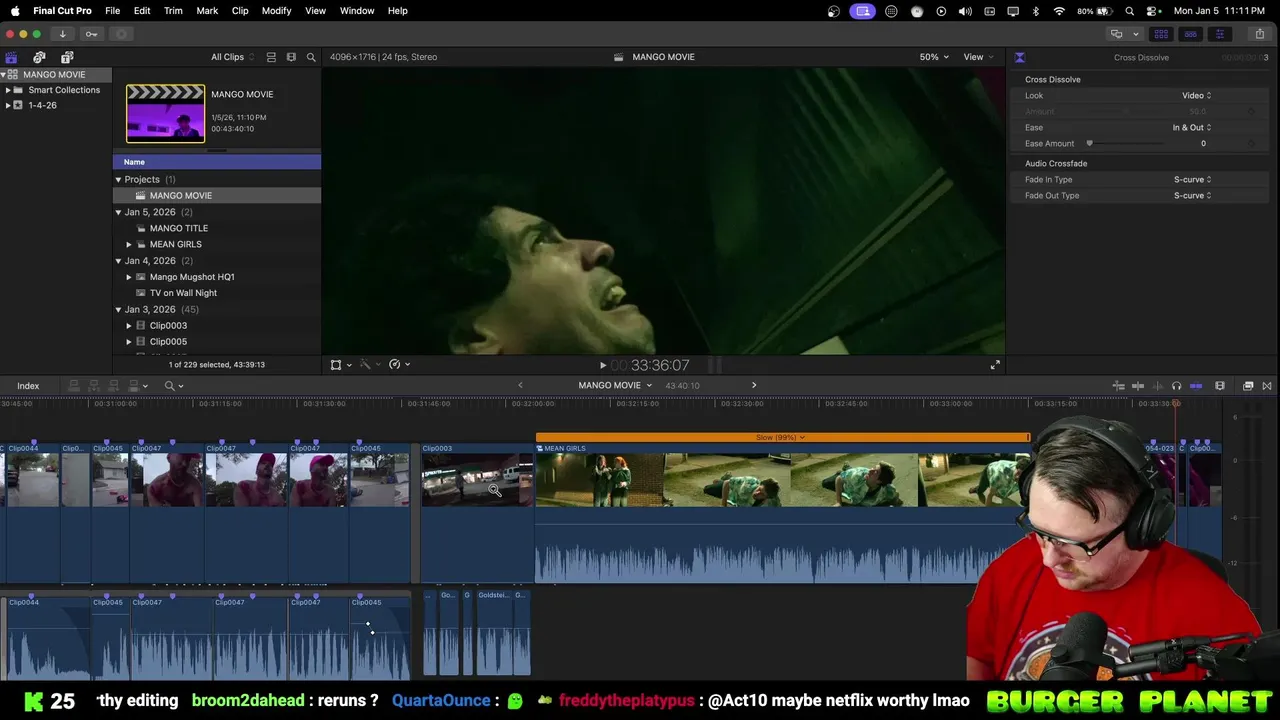
Task: Open the Fade In Type S-curve dropdown
Action: [x=1192, y=180]
